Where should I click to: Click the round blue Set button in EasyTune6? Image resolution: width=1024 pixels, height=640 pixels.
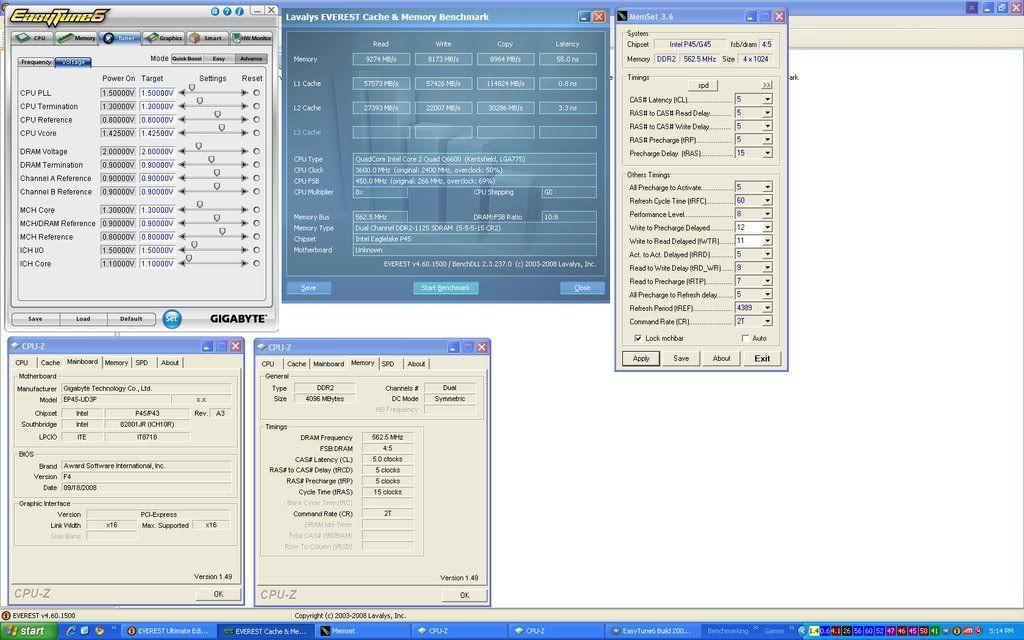pos(172,319)
